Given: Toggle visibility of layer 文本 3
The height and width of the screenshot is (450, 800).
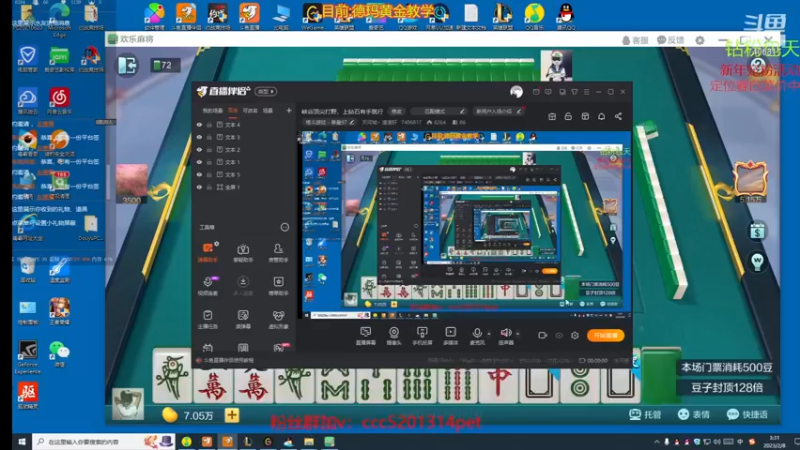Looking at the screenshot, I should click(199, 137).
